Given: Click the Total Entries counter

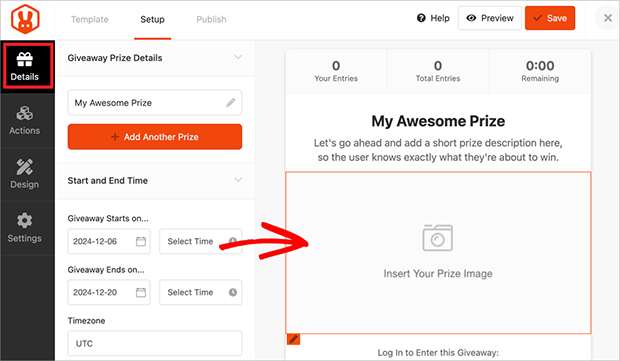Looking at the screenshot, I should point(438,71).
